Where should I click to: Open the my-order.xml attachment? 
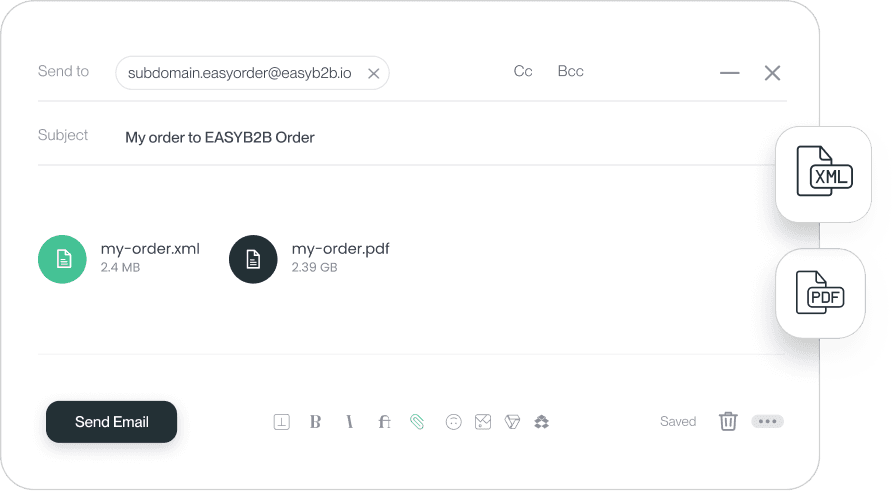click(119, 259)
